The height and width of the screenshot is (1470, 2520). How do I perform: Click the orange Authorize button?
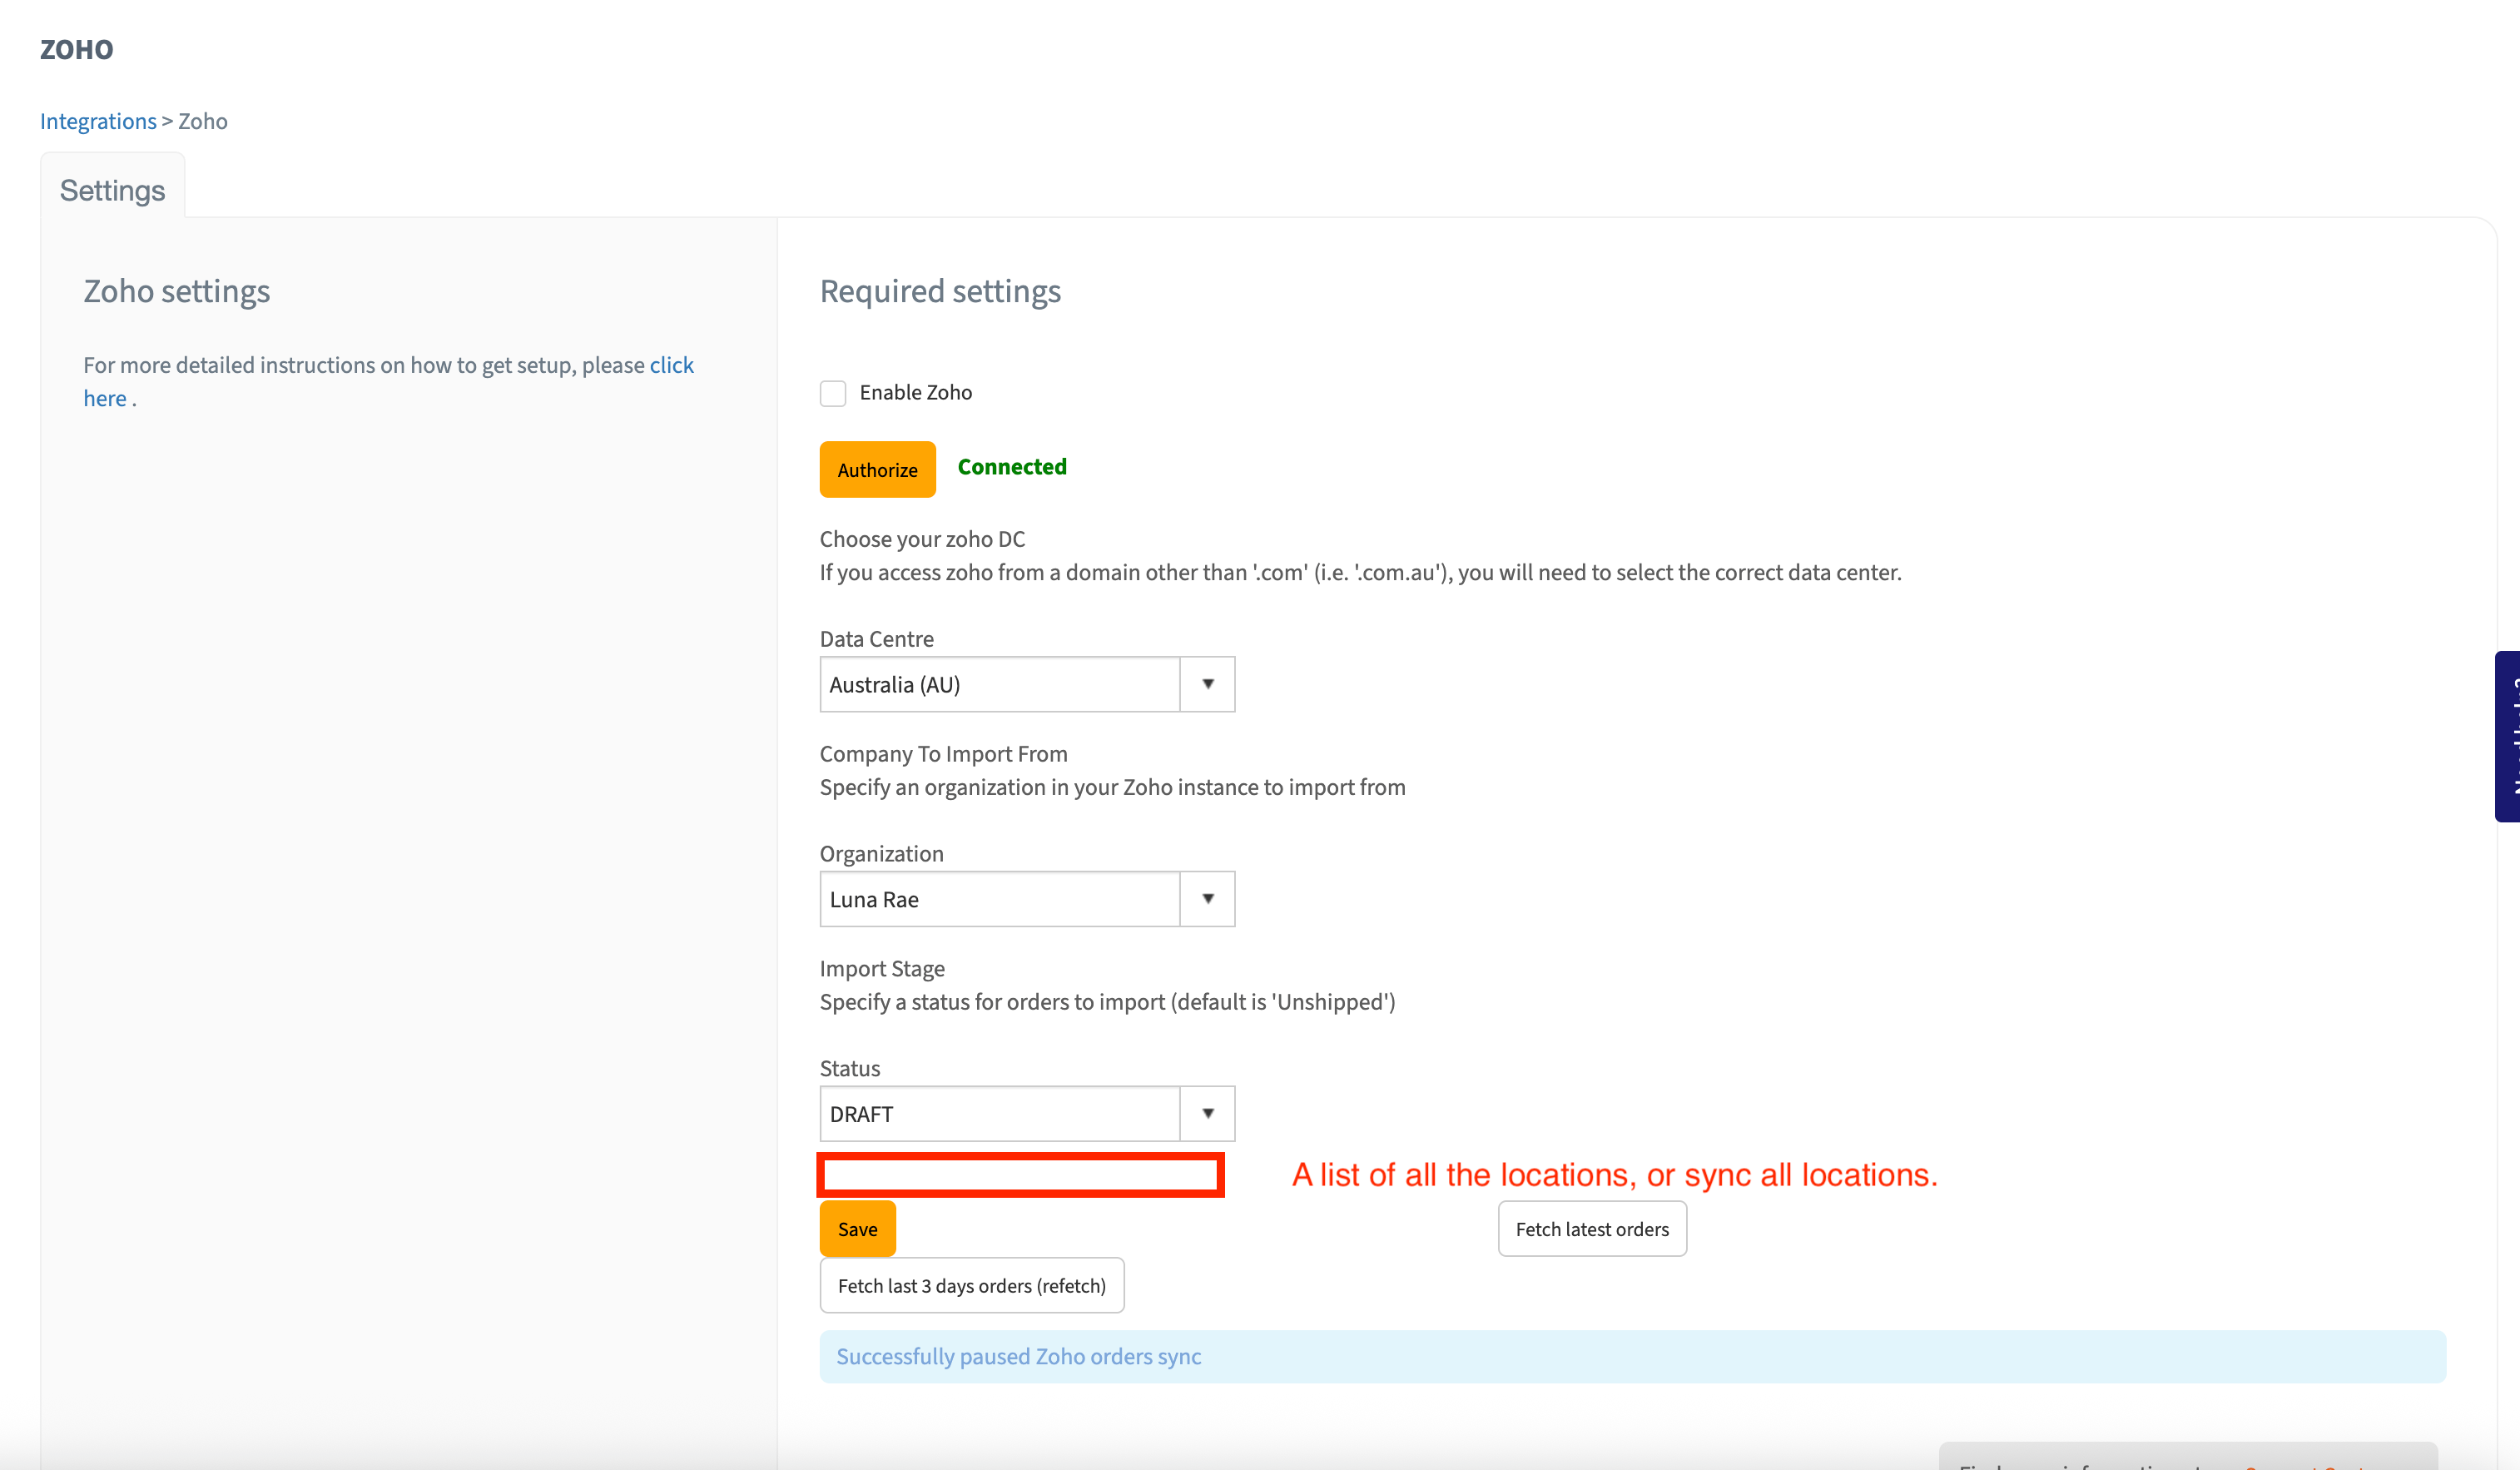point(877,469)
